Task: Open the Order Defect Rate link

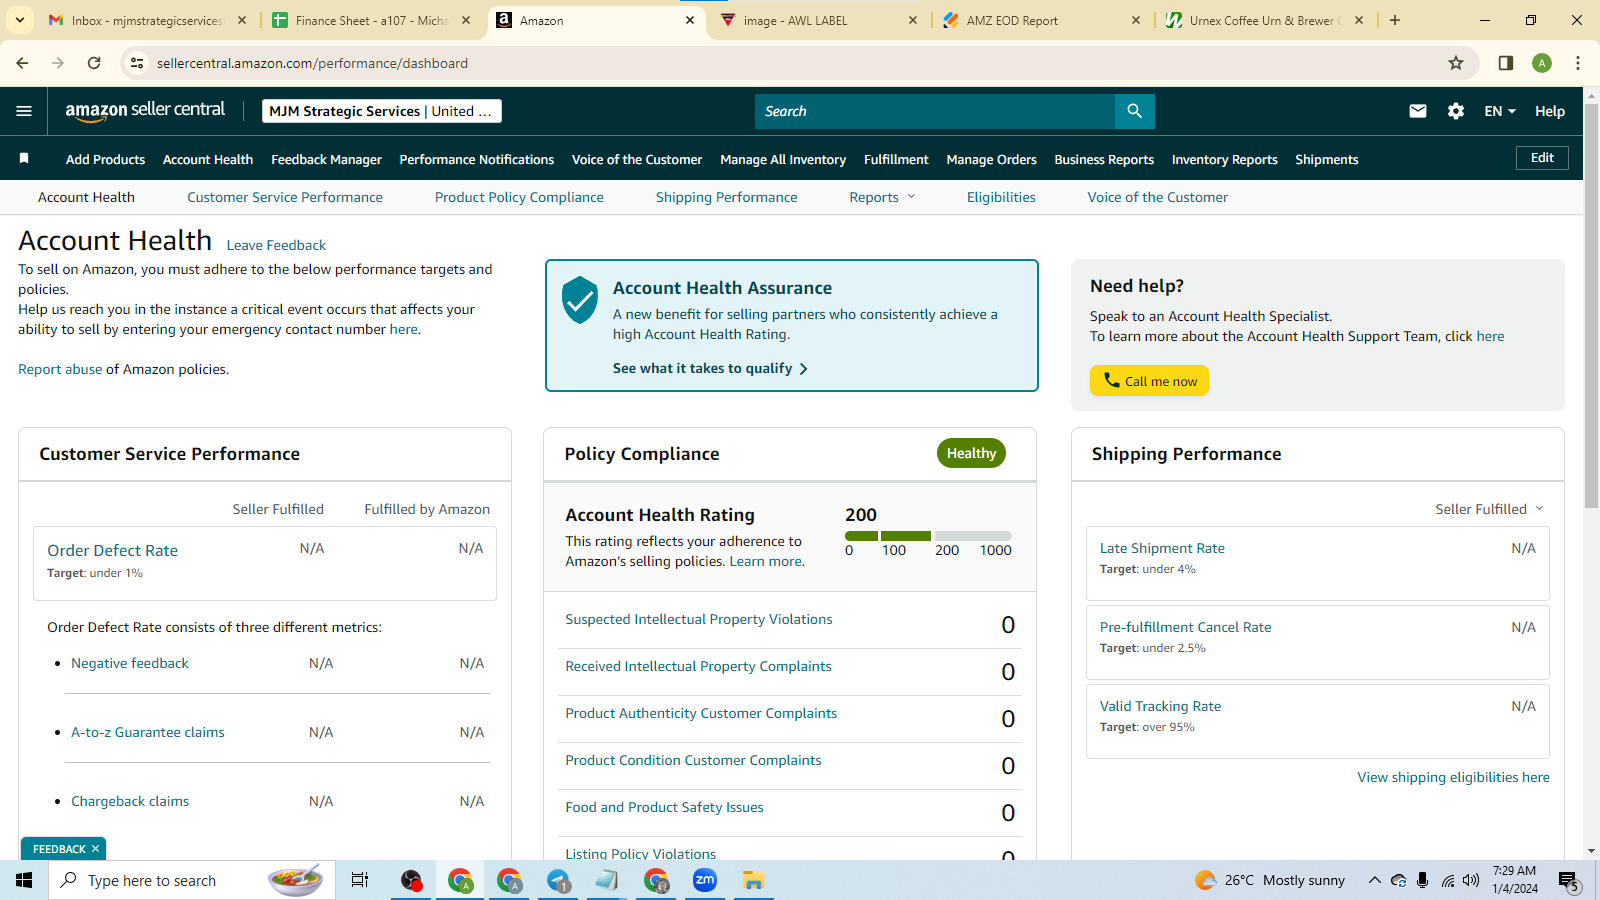Action: tap(113, 550)
